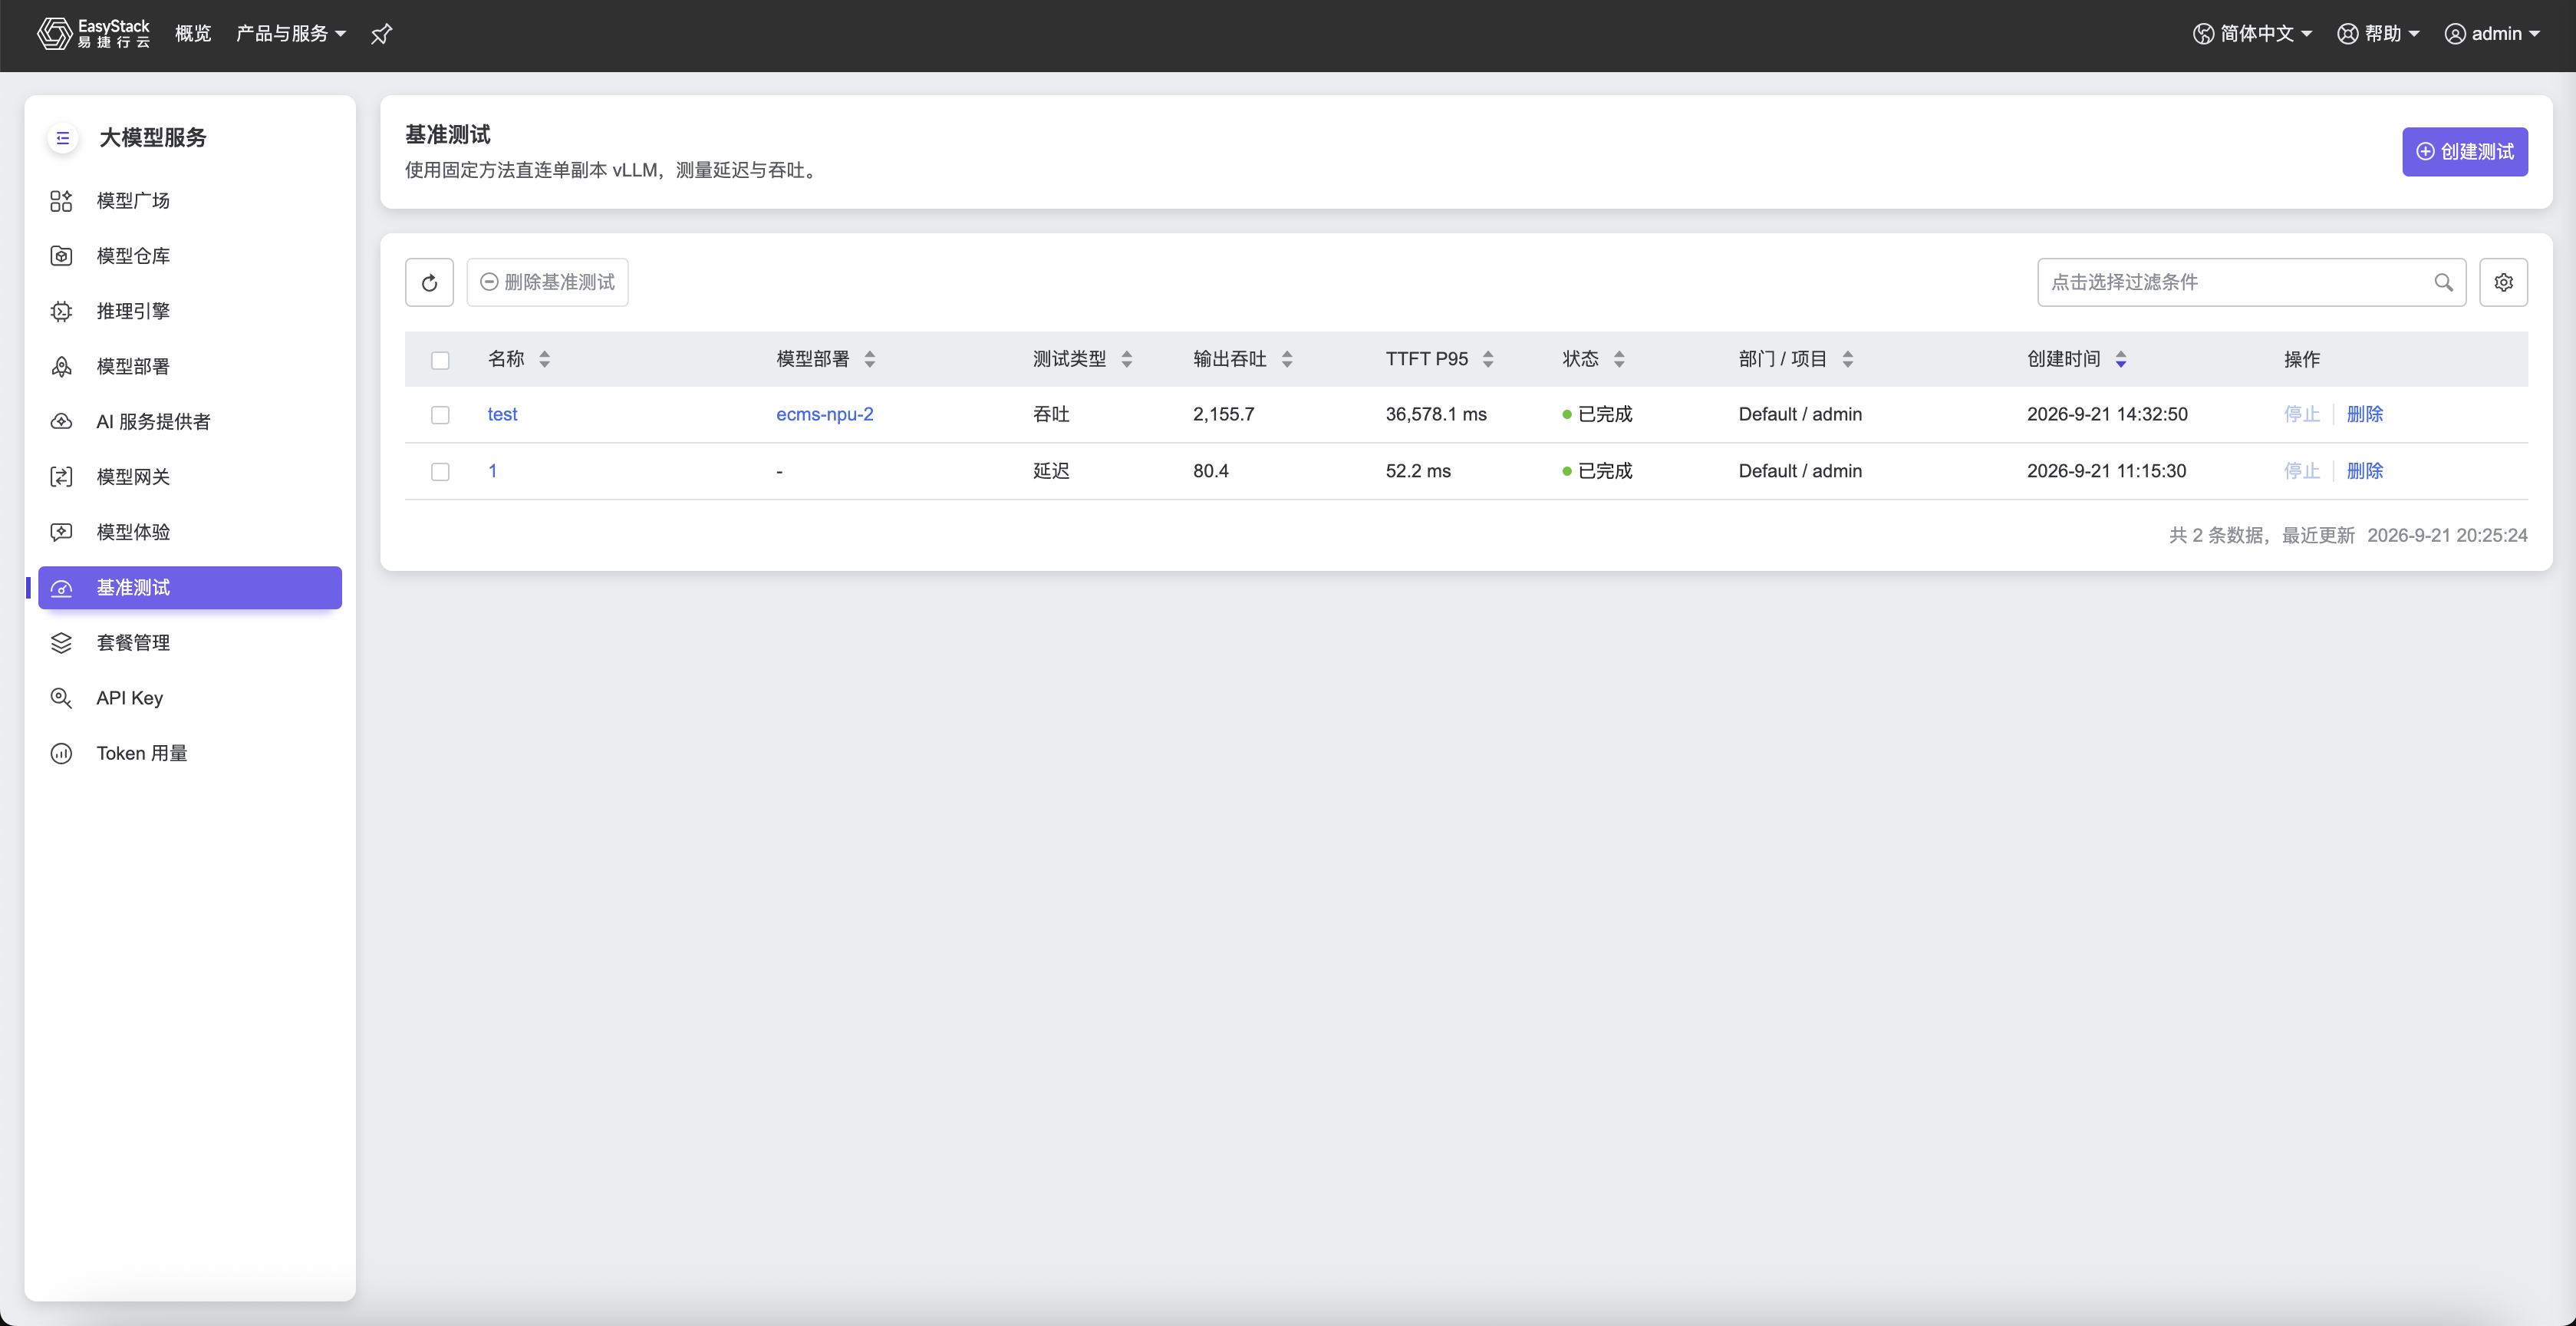Screen dimensions: 2576x1326
Task: Expand the 产品与服务 dropdown menu
Action: pos(291,34)
